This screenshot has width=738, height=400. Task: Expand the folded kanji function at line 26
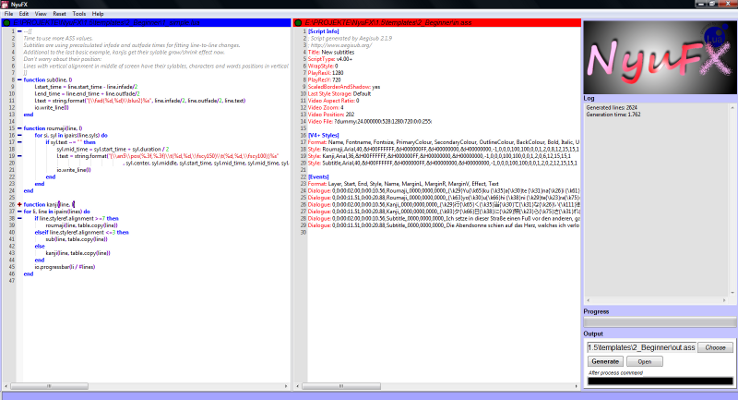[x=19, y=204]
